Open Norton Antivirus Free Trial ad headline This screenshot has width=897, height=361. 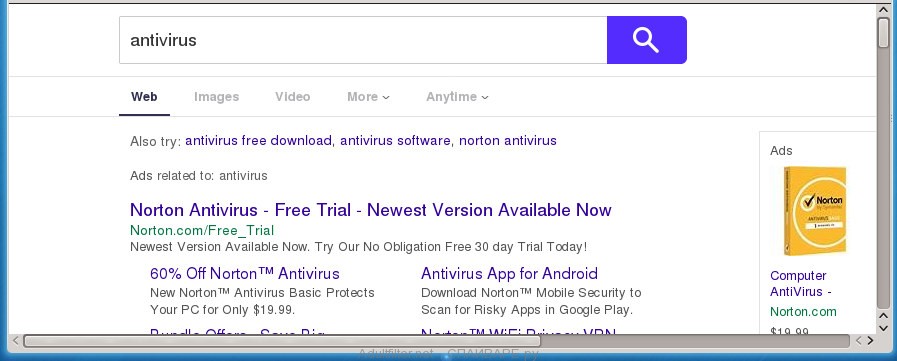(x=371, y=210)
